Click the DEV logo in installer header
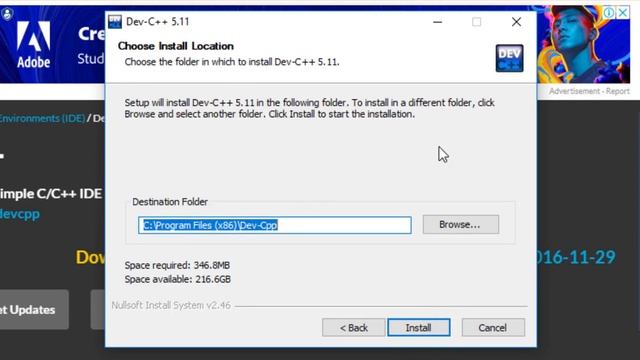This screenshot has height=360, width=640. coord(509,58)
